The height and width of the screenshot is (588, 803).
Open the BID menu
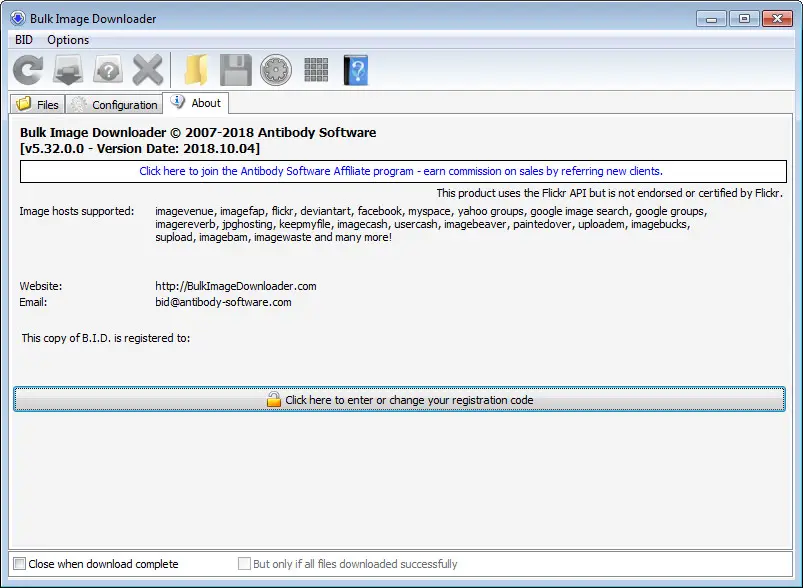pos(24,40)
